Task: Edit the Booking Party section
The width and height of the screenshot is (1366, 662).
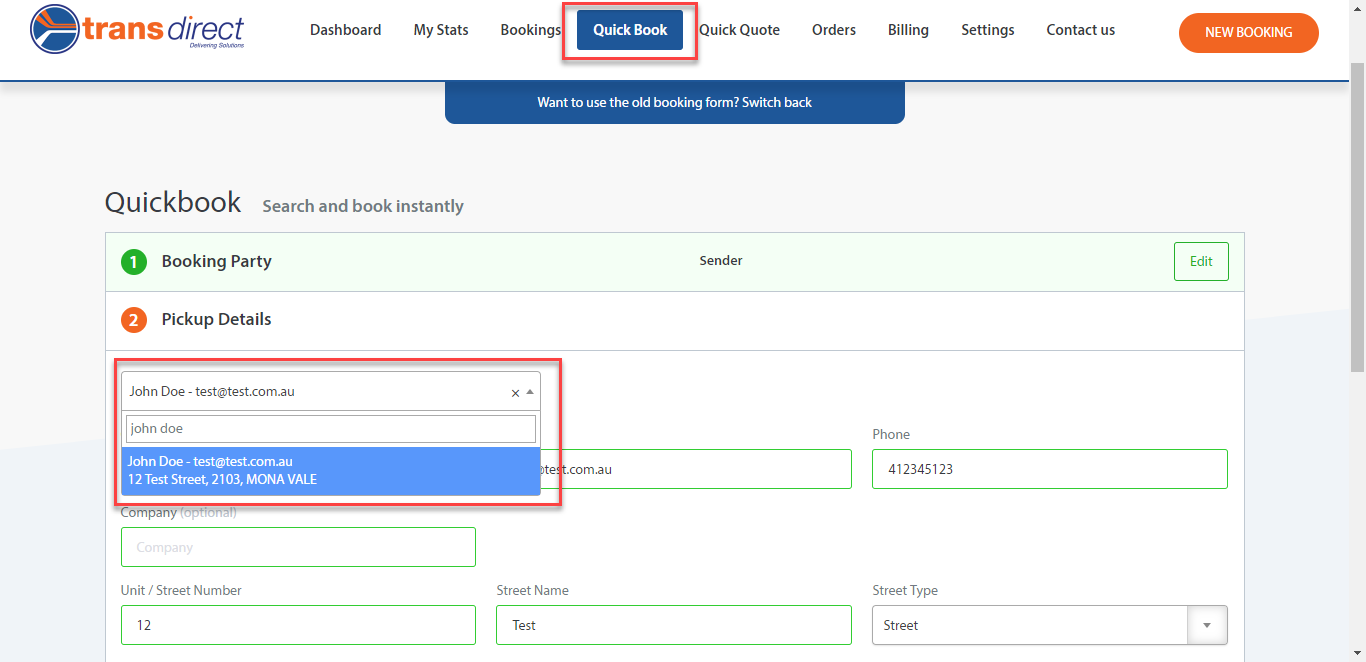Action: (1200, 261)
